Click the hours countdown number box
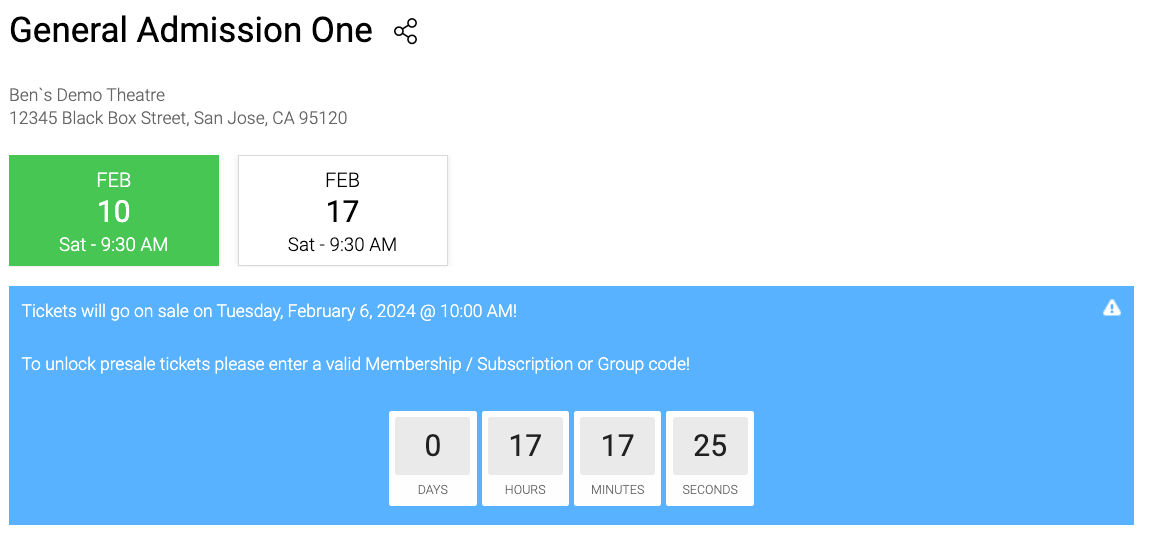Image resolution: width=1154 pixels, height=537 pixels. [525, 446]
